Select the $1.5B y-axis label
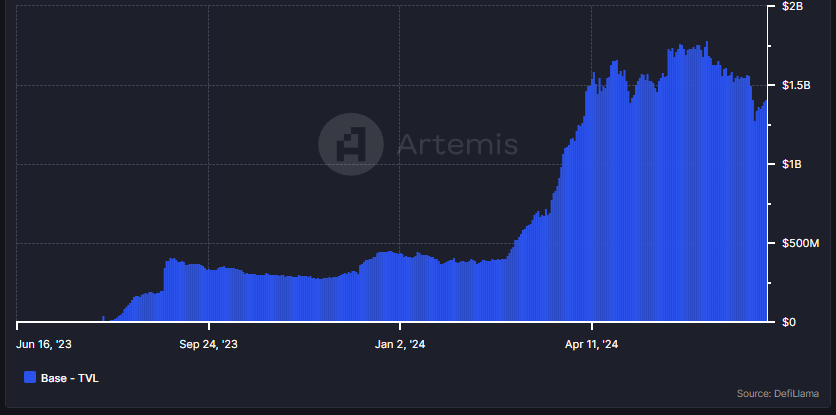The image size is (836, 415). click(x=795, y=86)
